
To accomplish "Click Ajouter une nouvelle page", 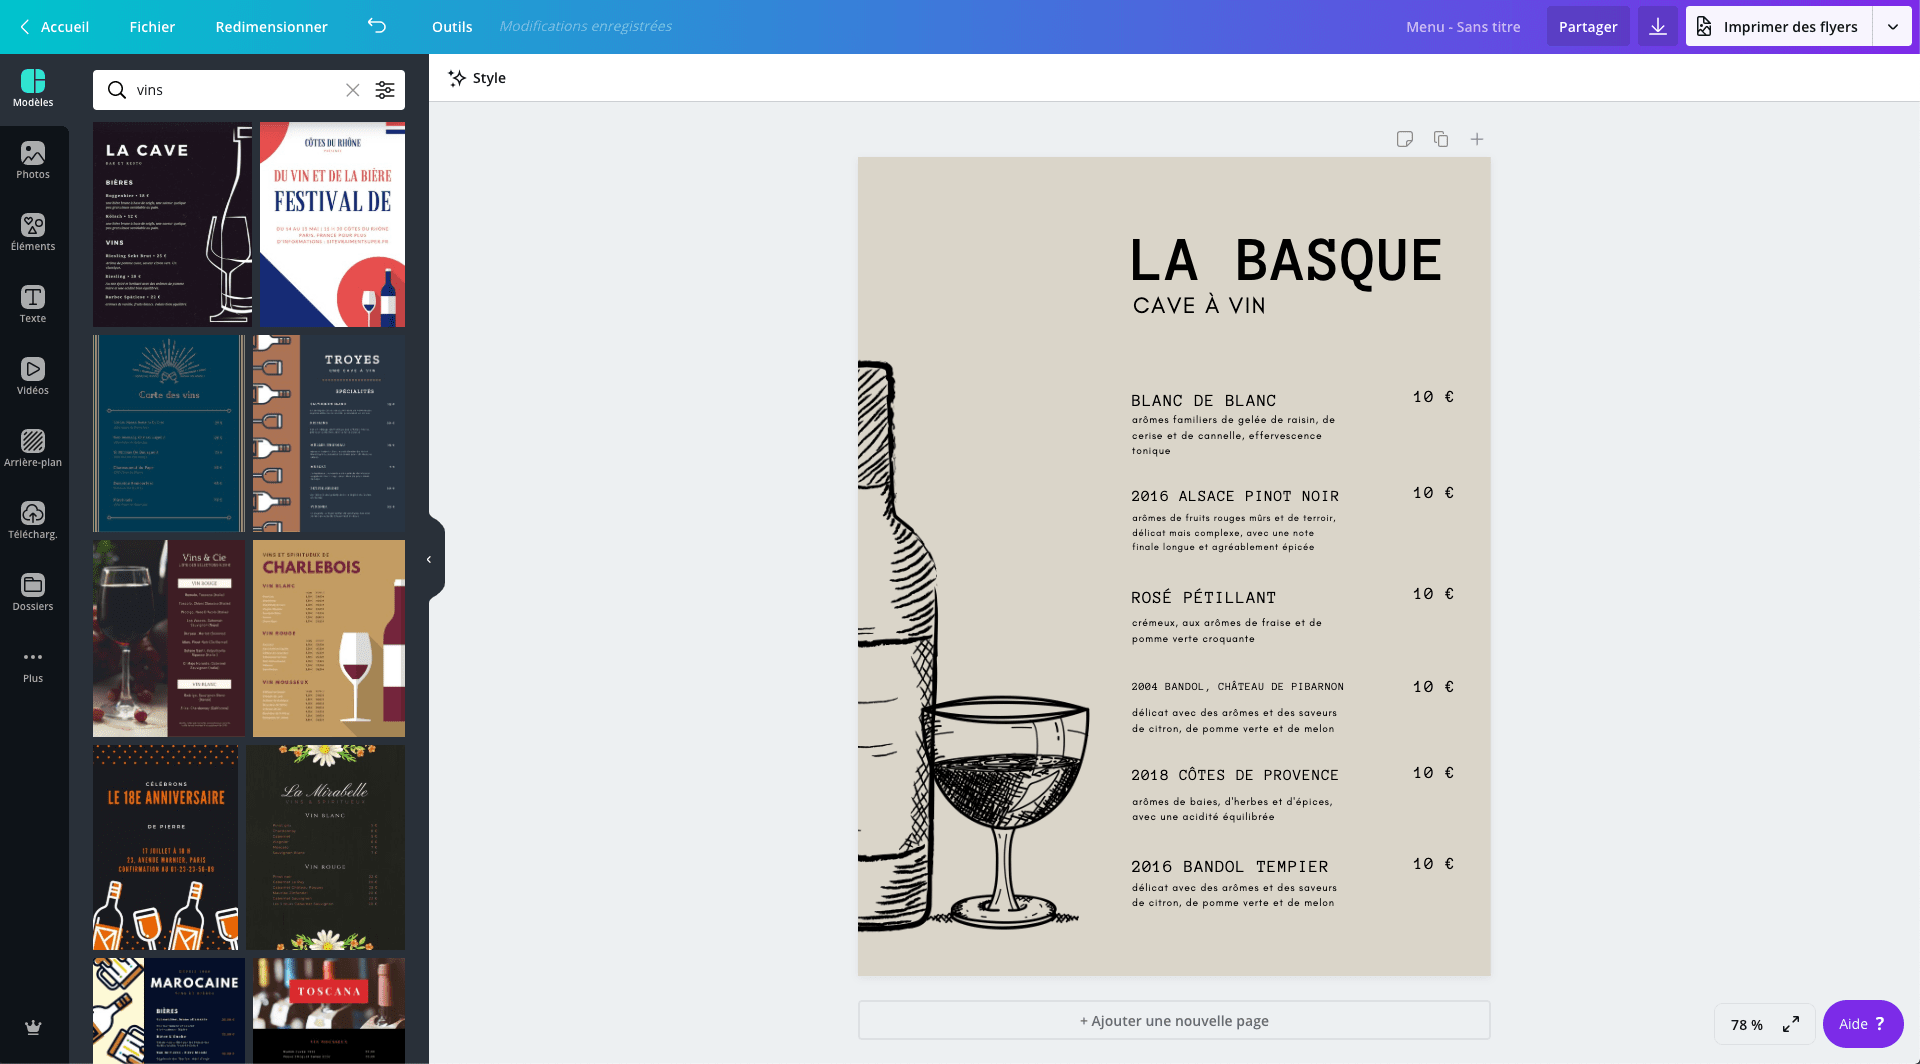I will tap(1174, 1020).
